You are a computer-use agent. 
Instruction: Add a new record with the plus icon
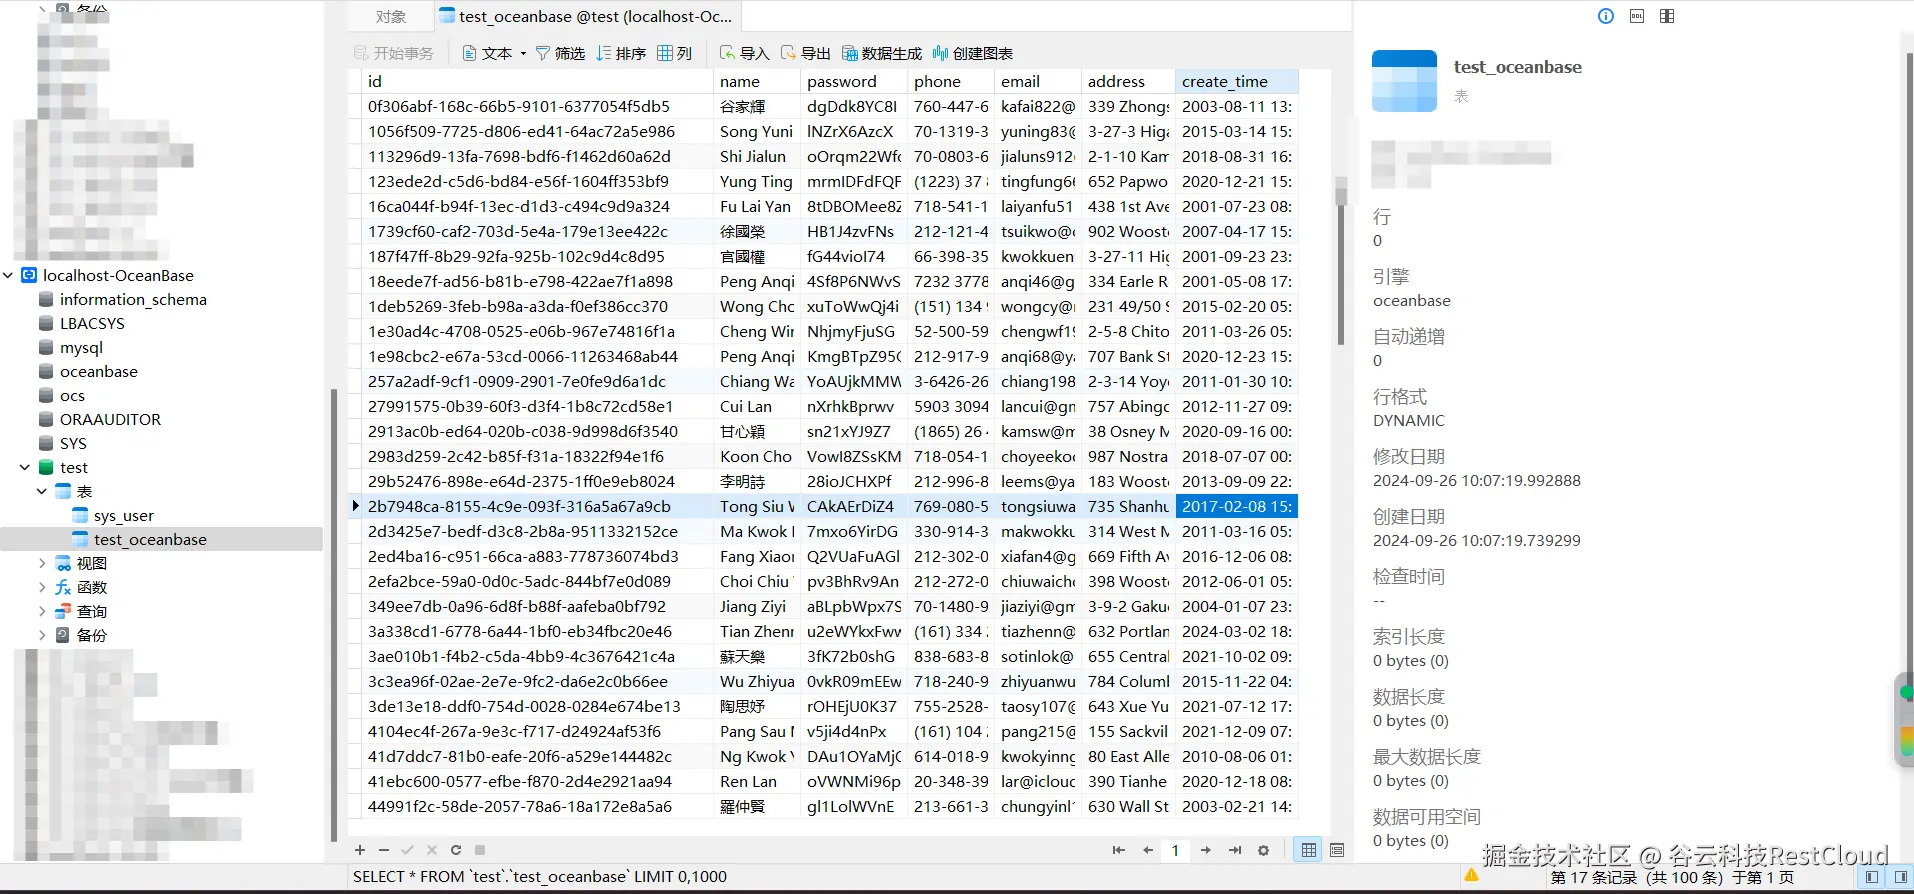pyautogui.click(x=360, y=850)
